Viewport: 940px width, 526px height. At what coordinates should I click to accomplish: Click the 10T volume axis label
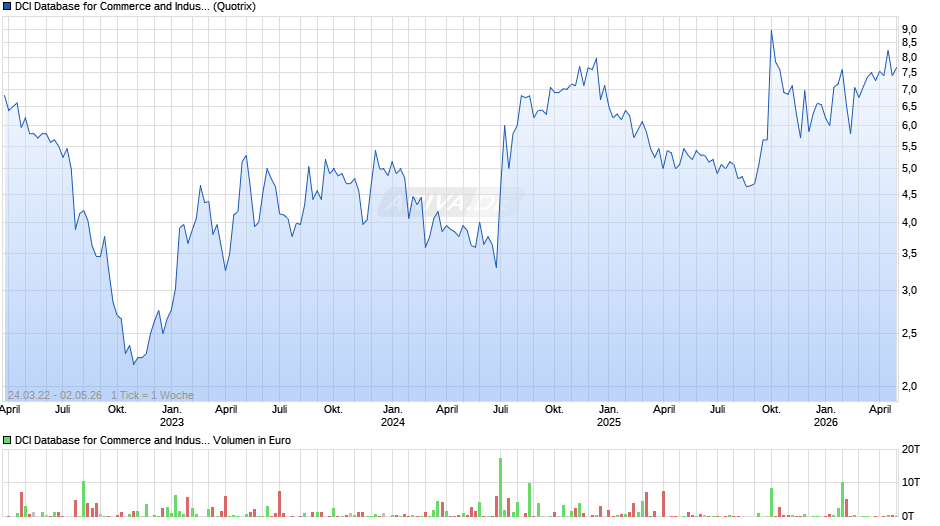tap(911, 482)
